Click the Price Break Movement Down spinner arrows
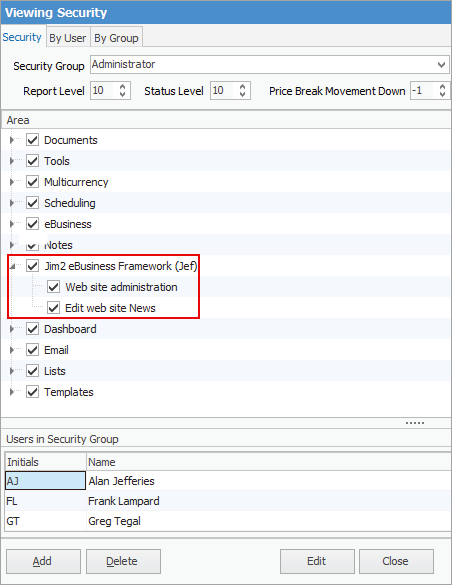This screenshot has height=585, width=452. tap(442, 91)
